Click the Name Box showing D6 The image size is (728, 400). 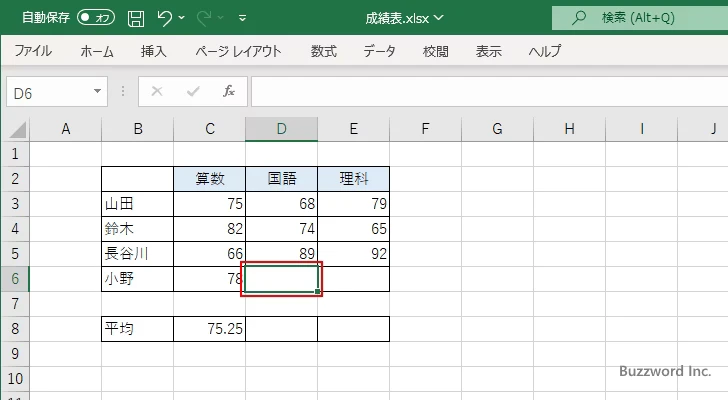coord(49,92)
